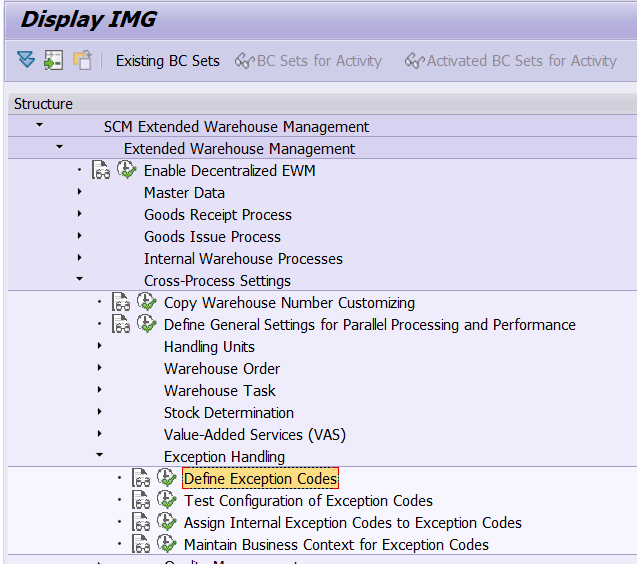Execute Test Configuration of Exception Codes icon
637x564 pixels.
167,500
